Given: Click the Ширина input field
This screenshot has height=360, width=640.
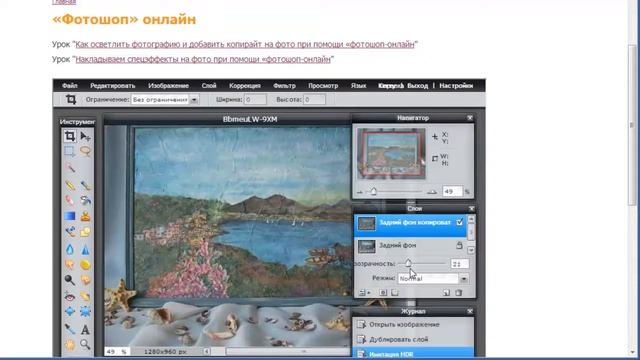Looking at the screenshot, I should [x=255, y=100].
